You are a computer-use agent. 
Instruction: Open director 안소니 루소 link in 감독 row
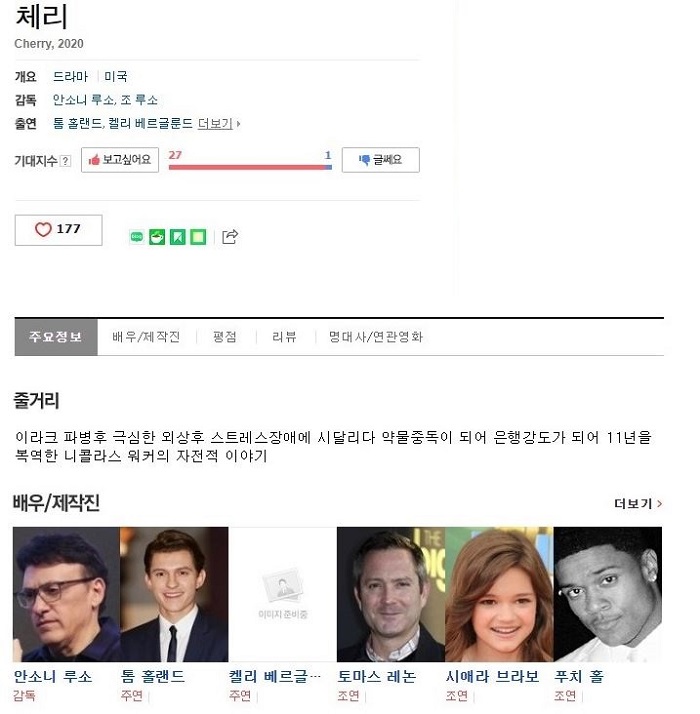pyautogui.click(x=83, y=100)
